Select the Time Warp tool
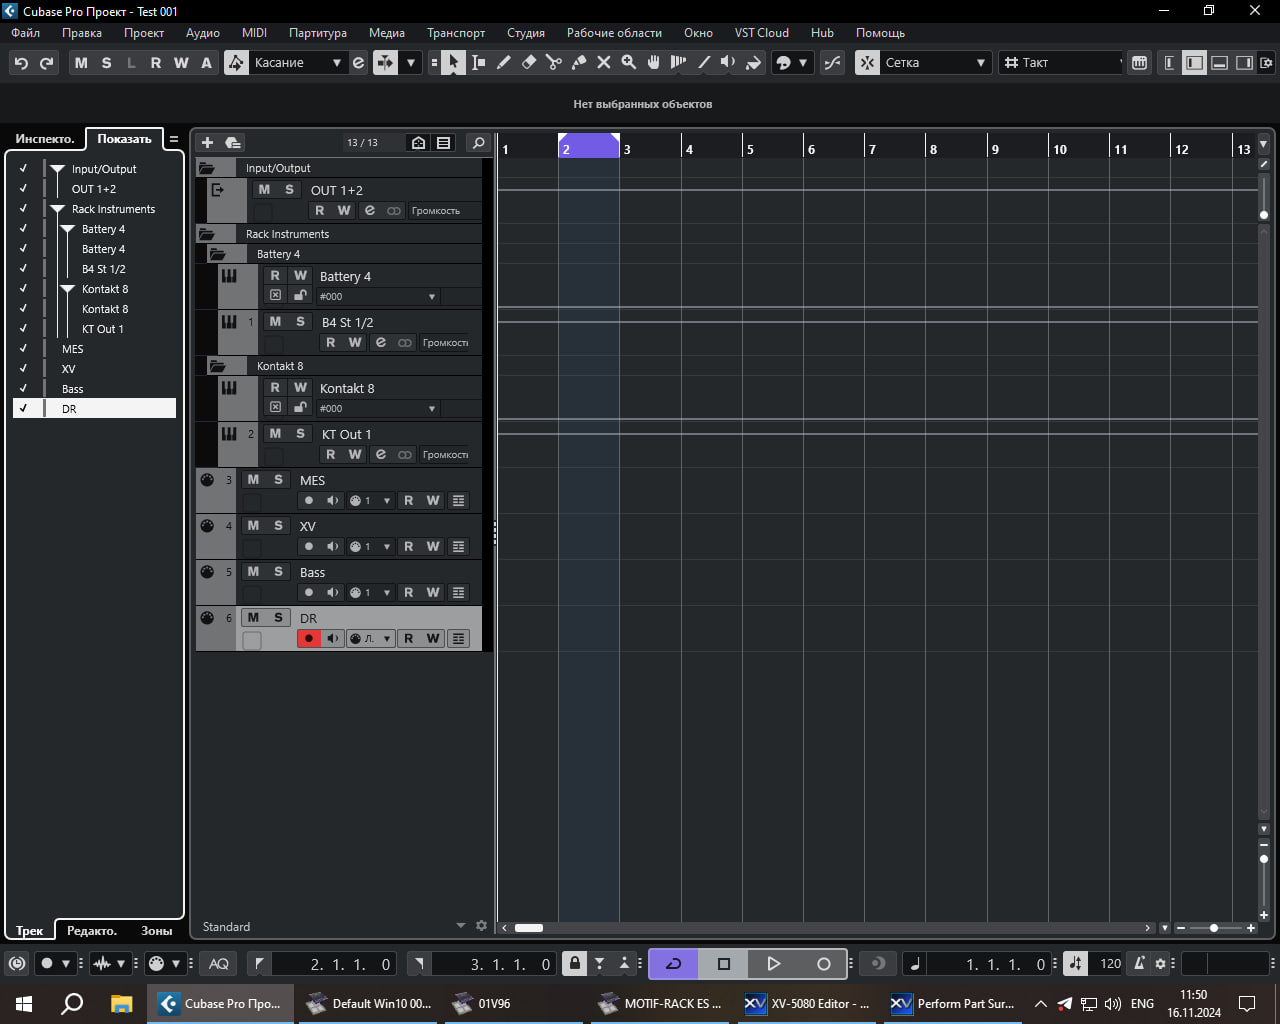 (678, 63)
